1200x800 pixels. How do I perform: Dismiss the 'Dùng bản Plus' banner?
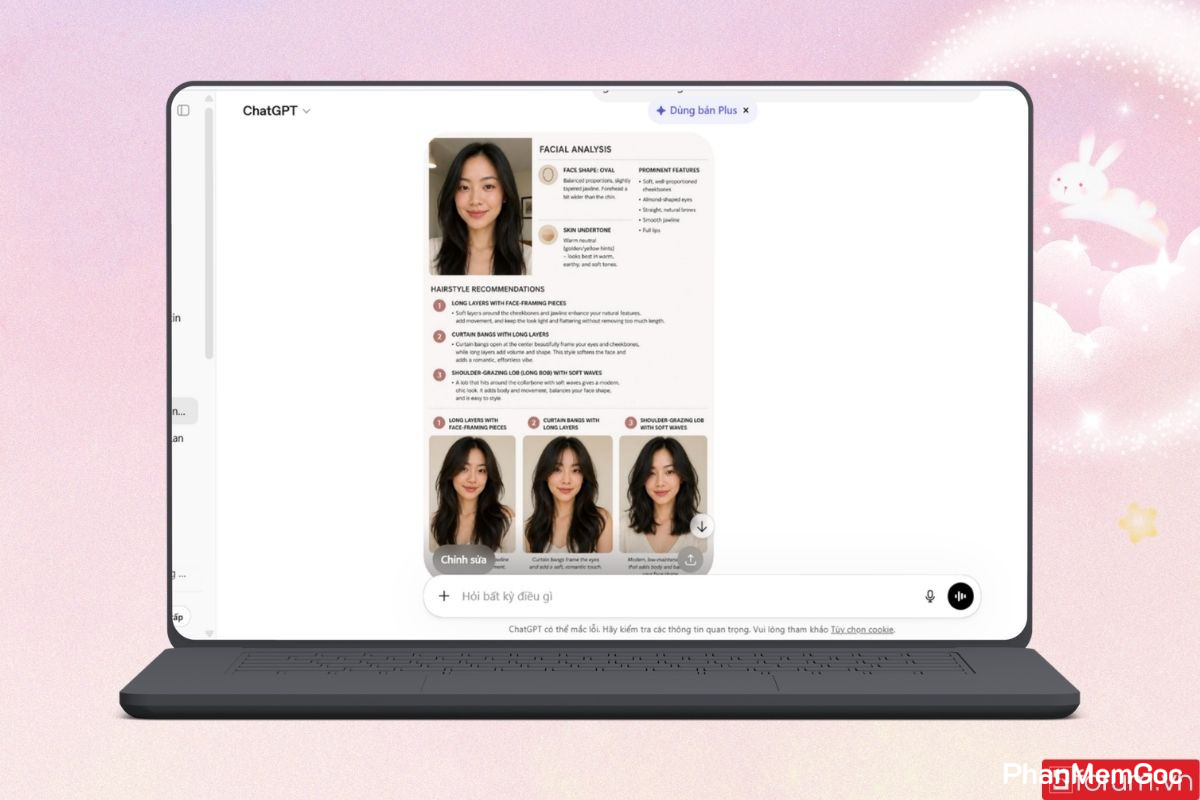pos(746,111)
